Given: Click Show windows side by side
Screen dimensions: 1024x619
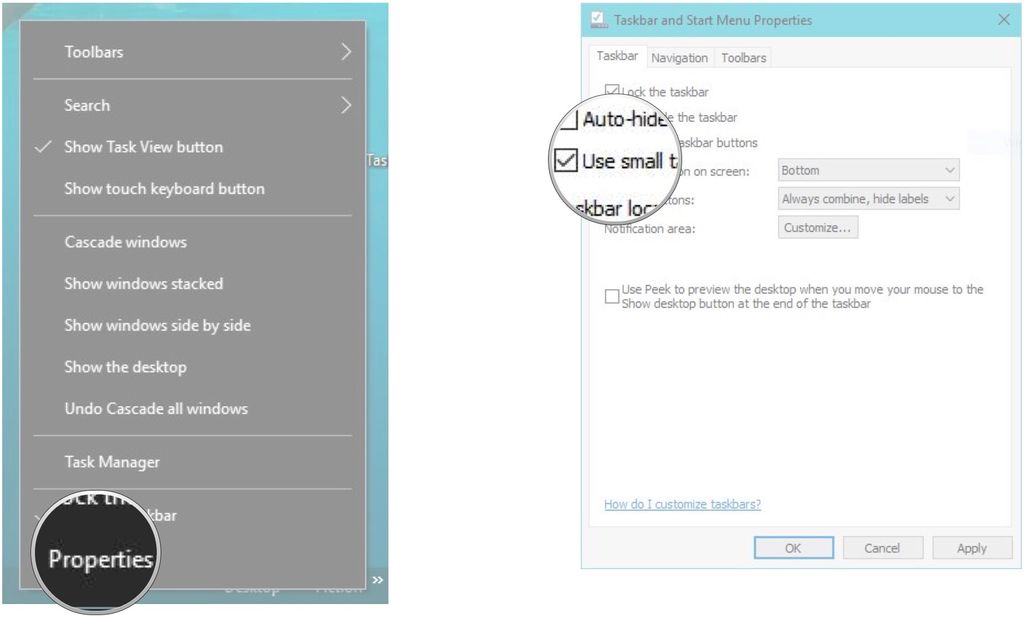Looking at the screenshot, I should (157, 325).
